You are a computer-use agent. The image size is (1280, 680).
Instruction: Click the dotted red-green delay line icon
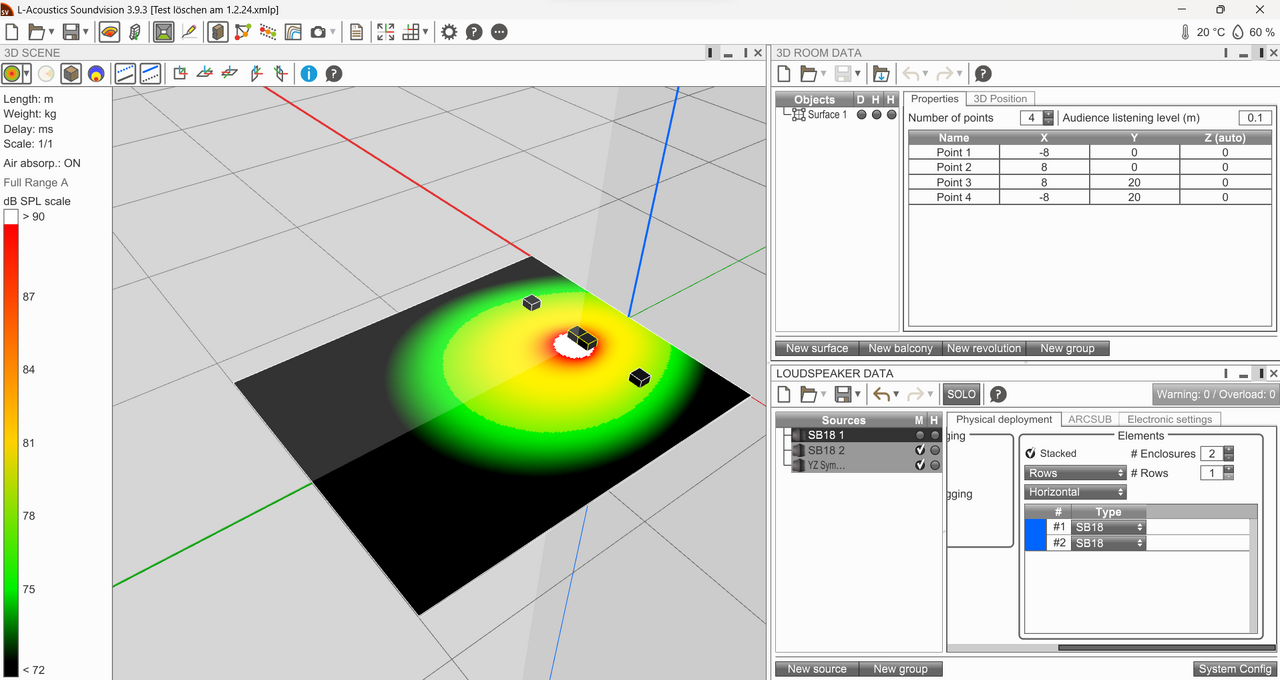[x=267, y=32]
